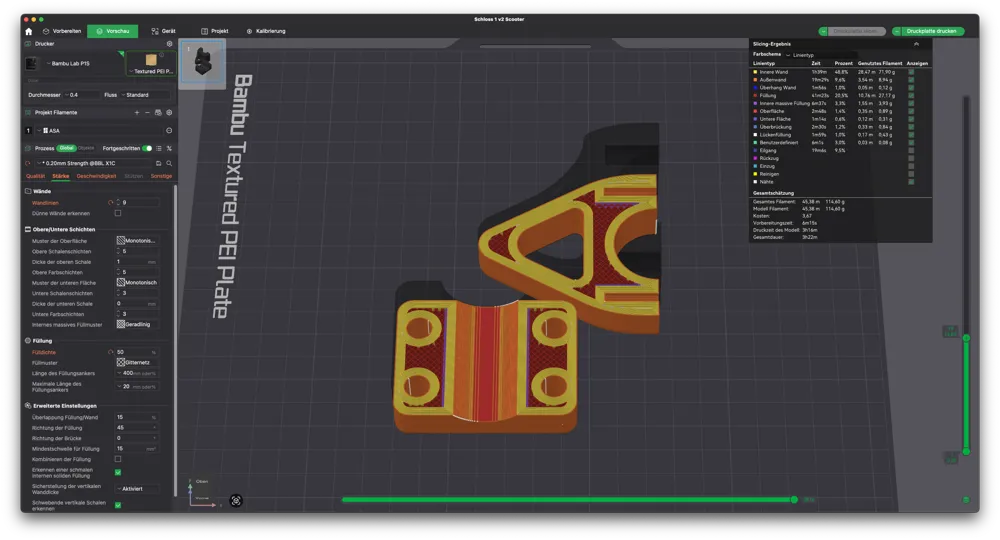Reset process preset changes arrow icon
Viewport: 1000px width, 540px height.
tap(28, 163)
